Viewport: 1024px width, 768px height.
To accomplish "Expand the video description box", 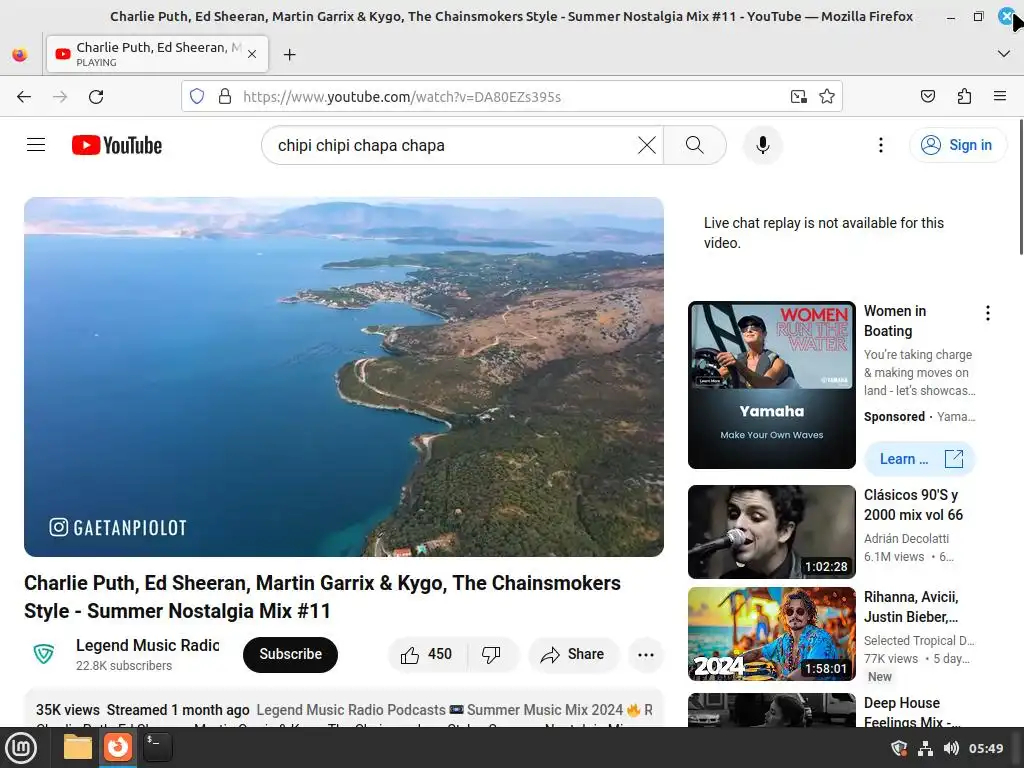I will tap(344, 709).
